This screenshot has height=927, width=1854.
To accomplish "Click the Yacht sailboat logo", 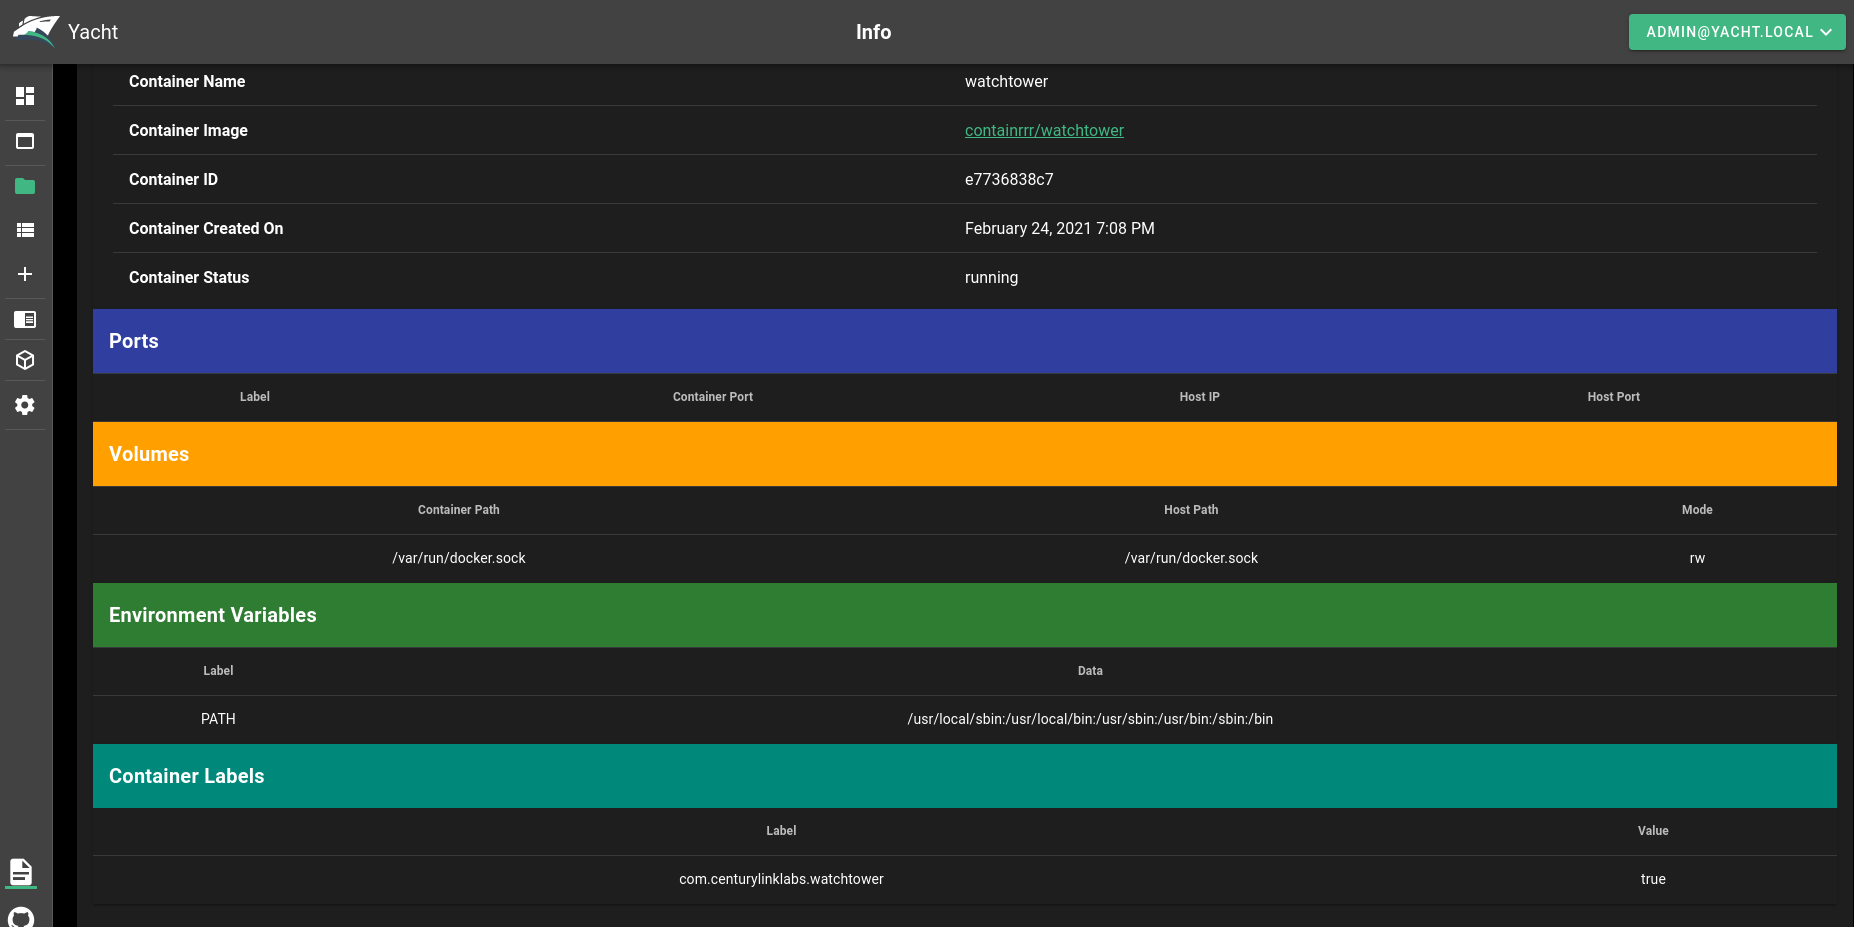I will [36, 31].
